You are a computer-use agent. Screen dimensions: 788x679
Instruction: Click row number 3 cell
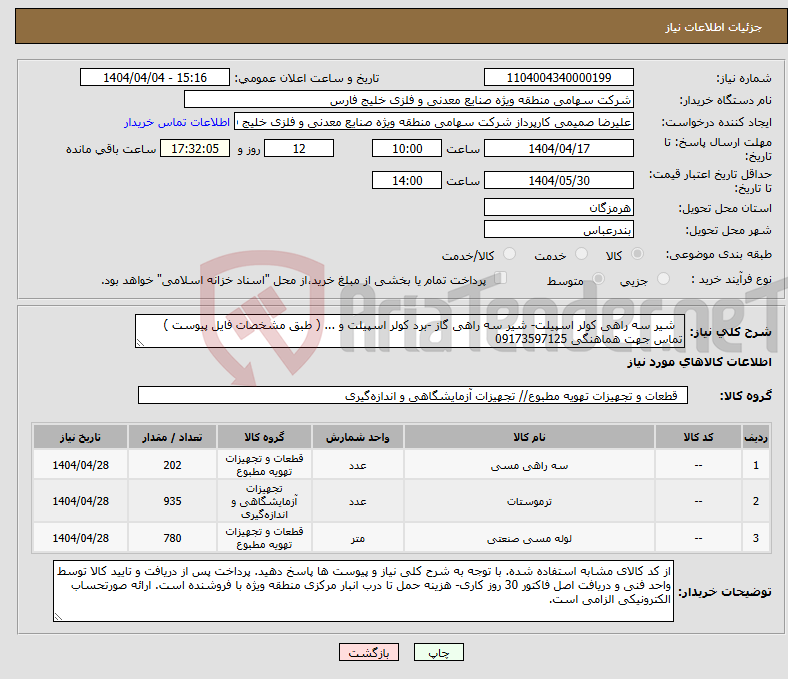click(755, 538)
